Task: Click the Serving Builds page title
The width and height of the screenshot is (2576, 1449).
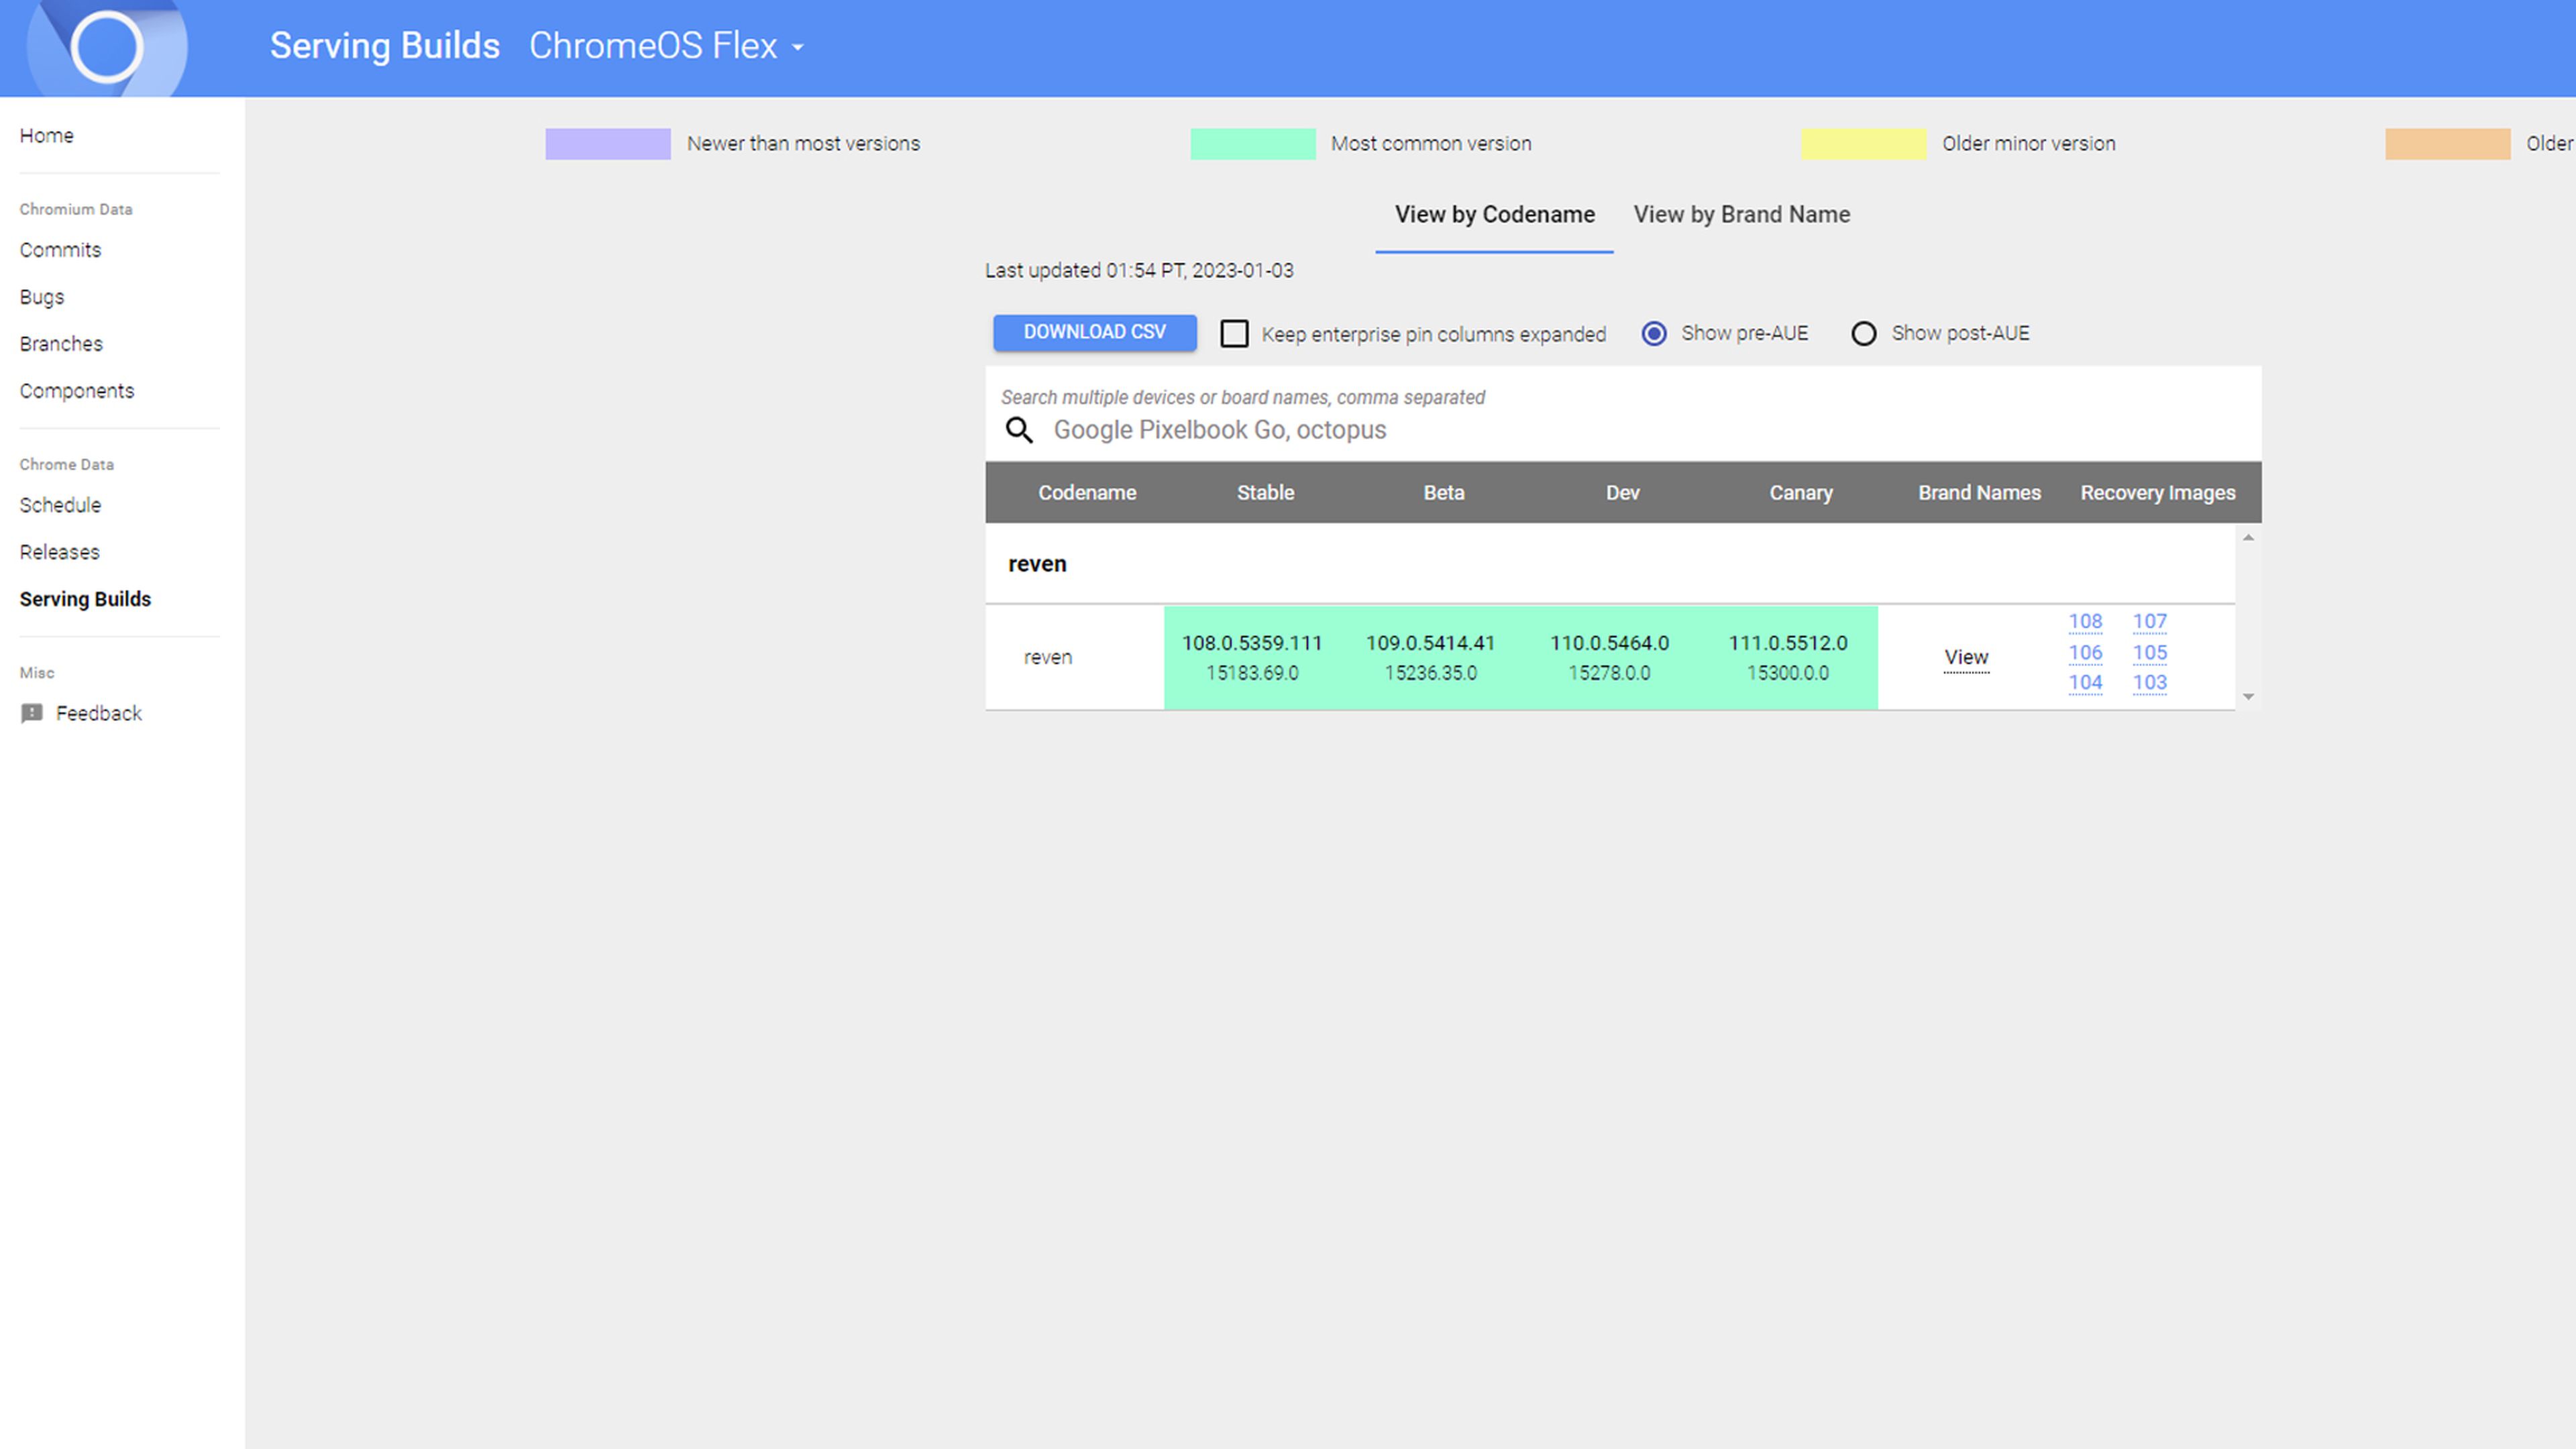Action: point(385,46)
